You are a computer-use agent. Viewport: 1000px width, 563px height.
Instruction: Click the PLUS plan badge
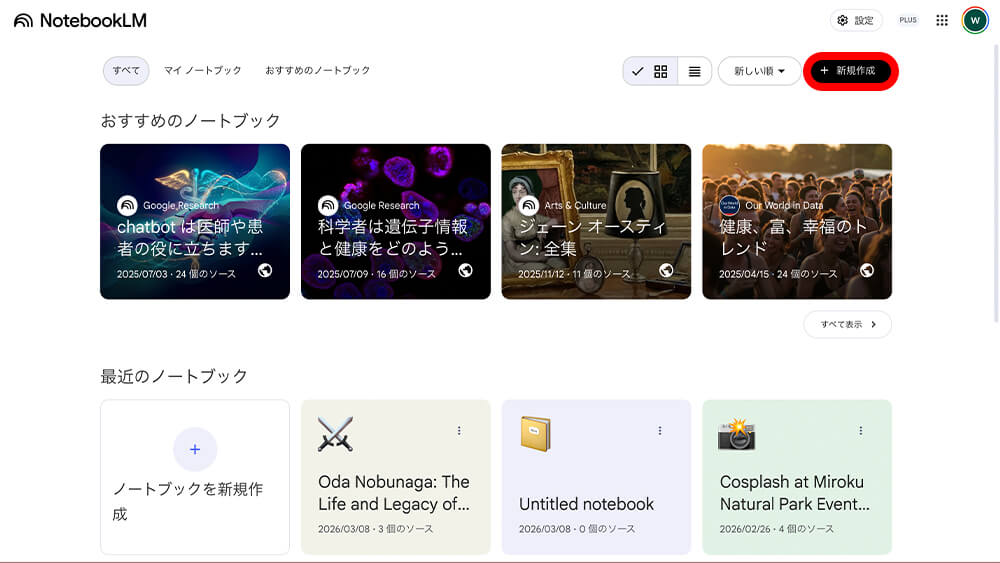pos(908,20)
